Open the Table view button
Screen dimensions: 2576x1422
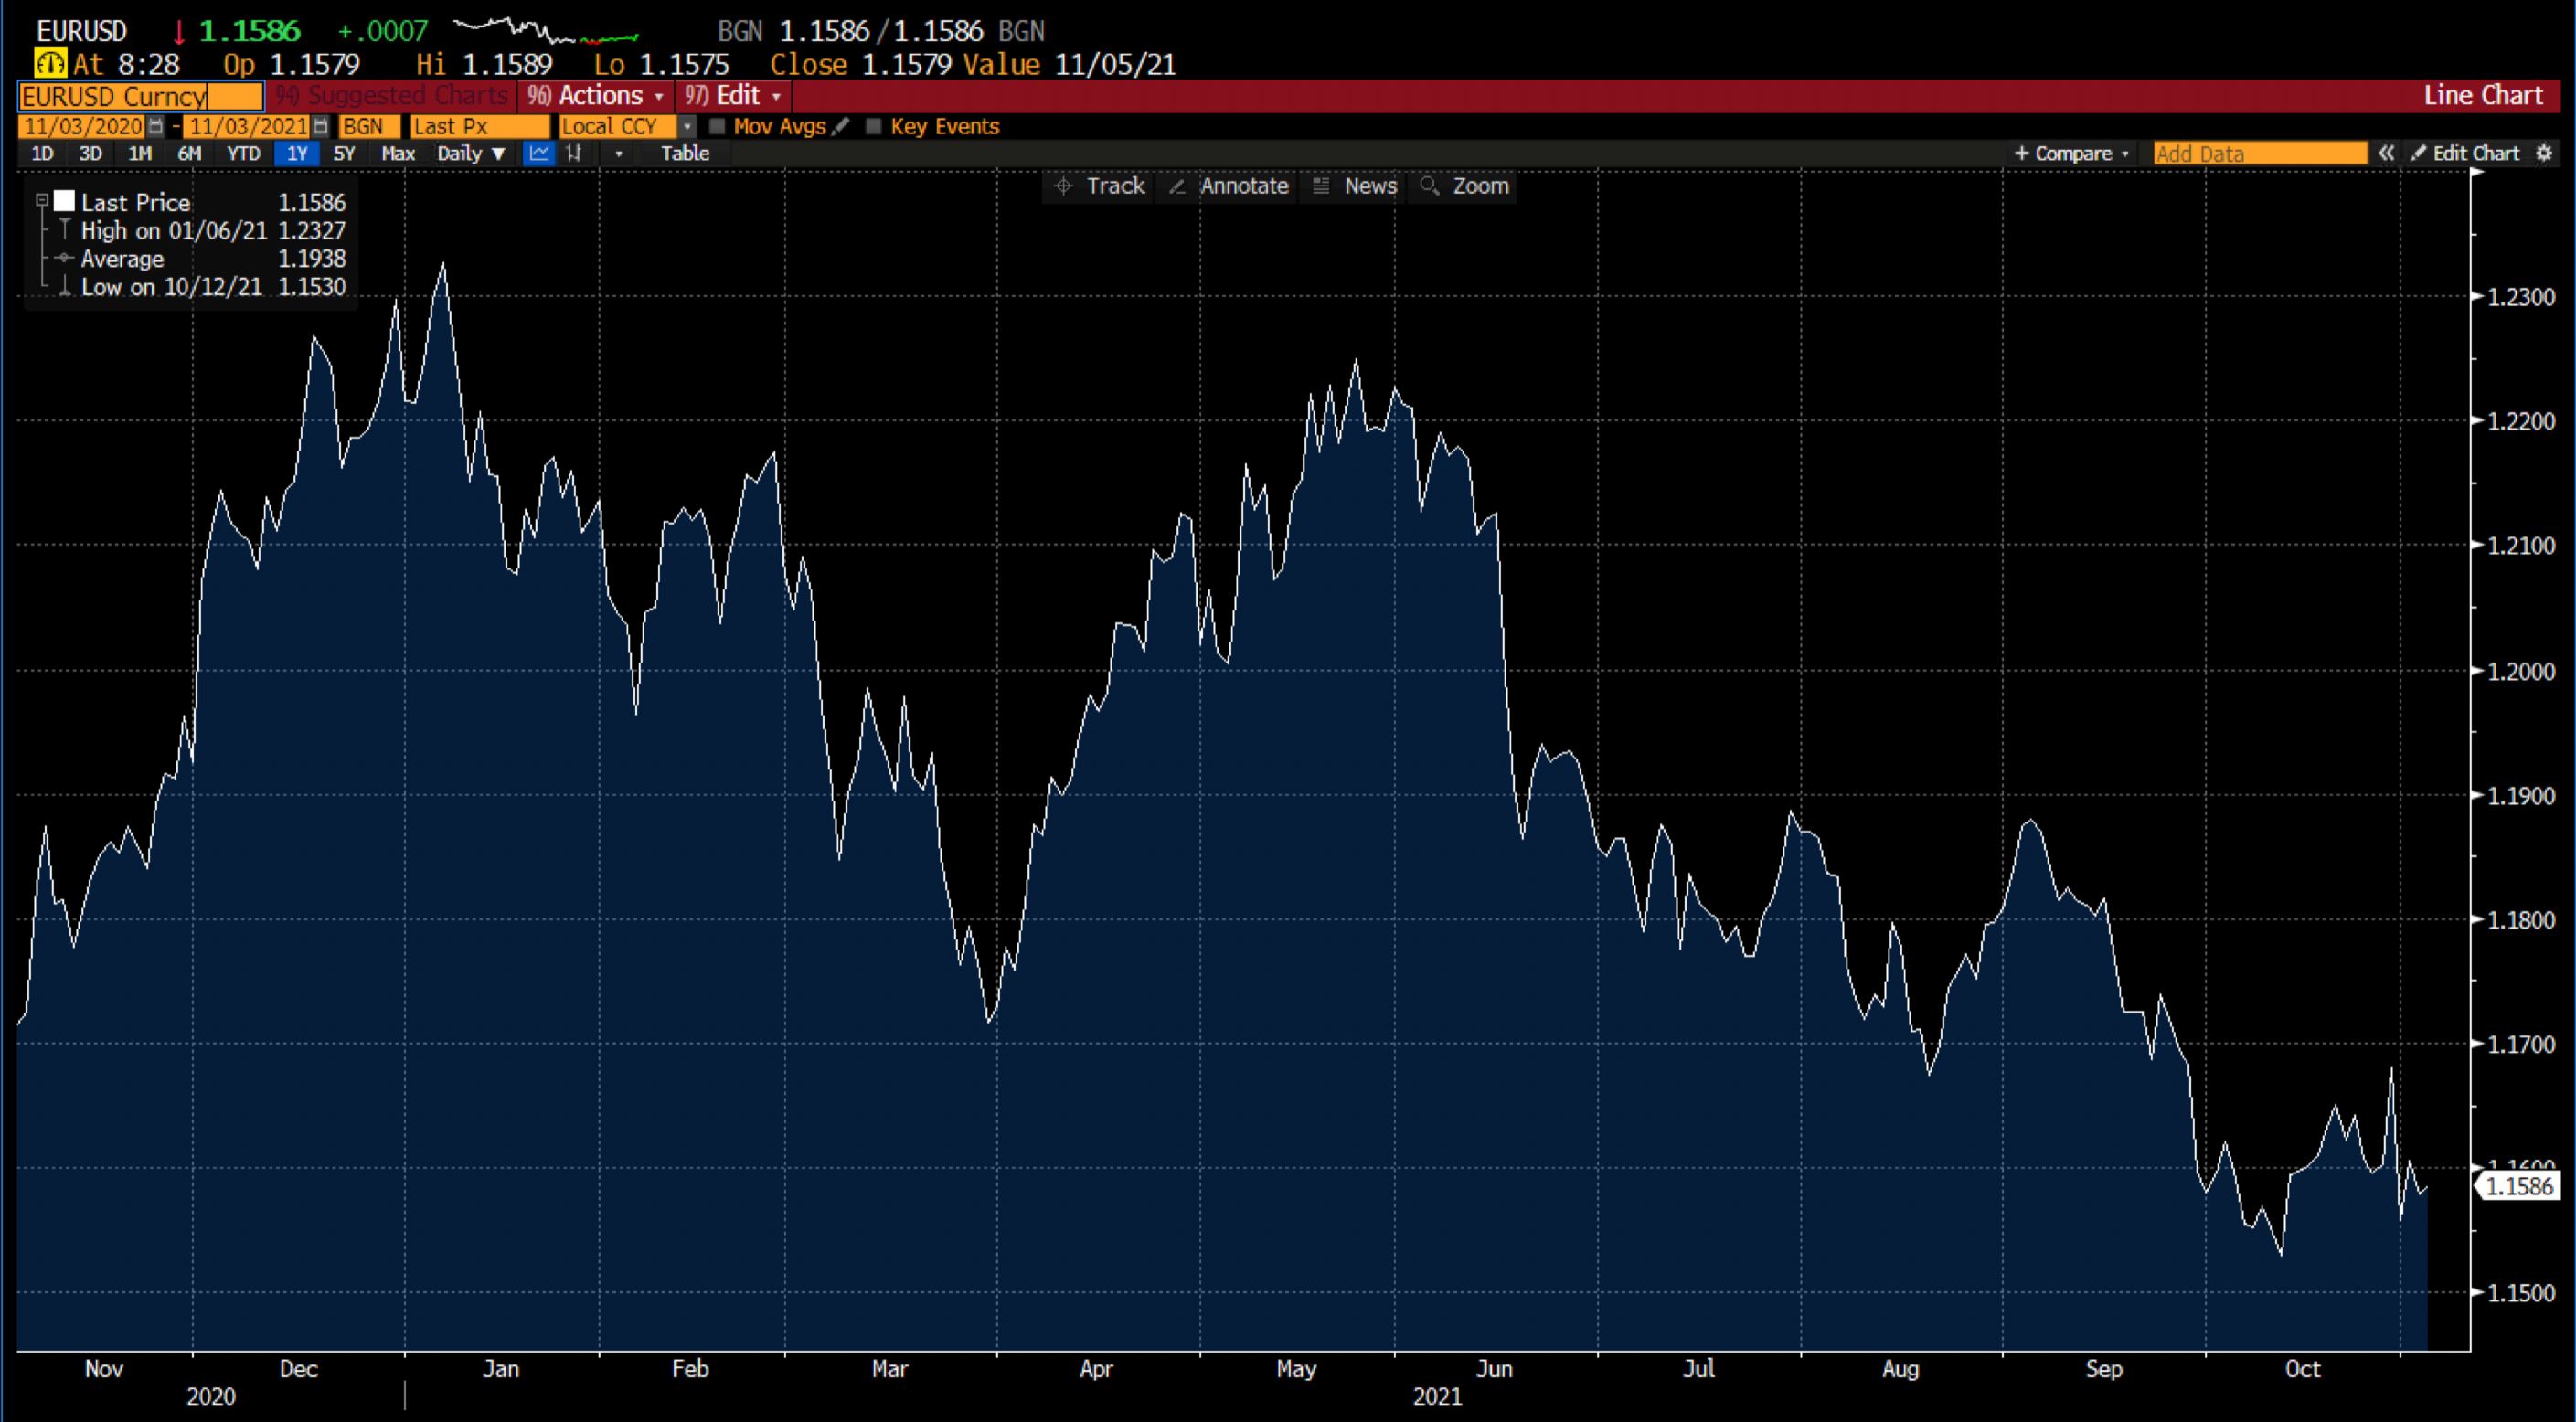685,153
